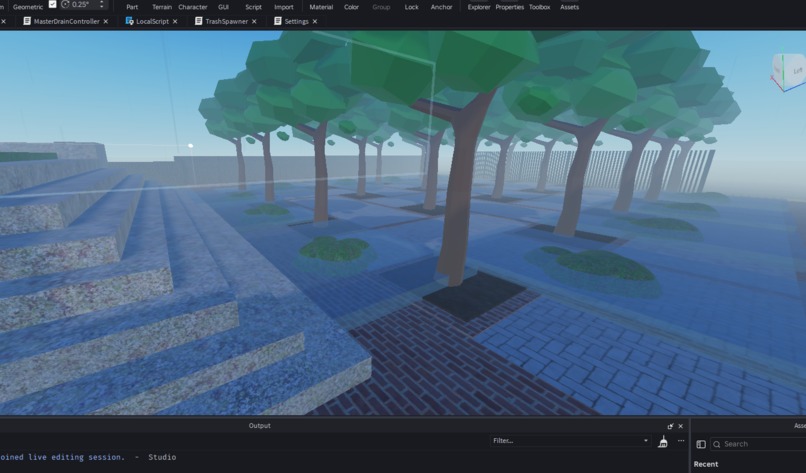The image size is (806, 473).
Task: Click the Assets Search field
Action: pyautogui.click(x=758, y=444)
